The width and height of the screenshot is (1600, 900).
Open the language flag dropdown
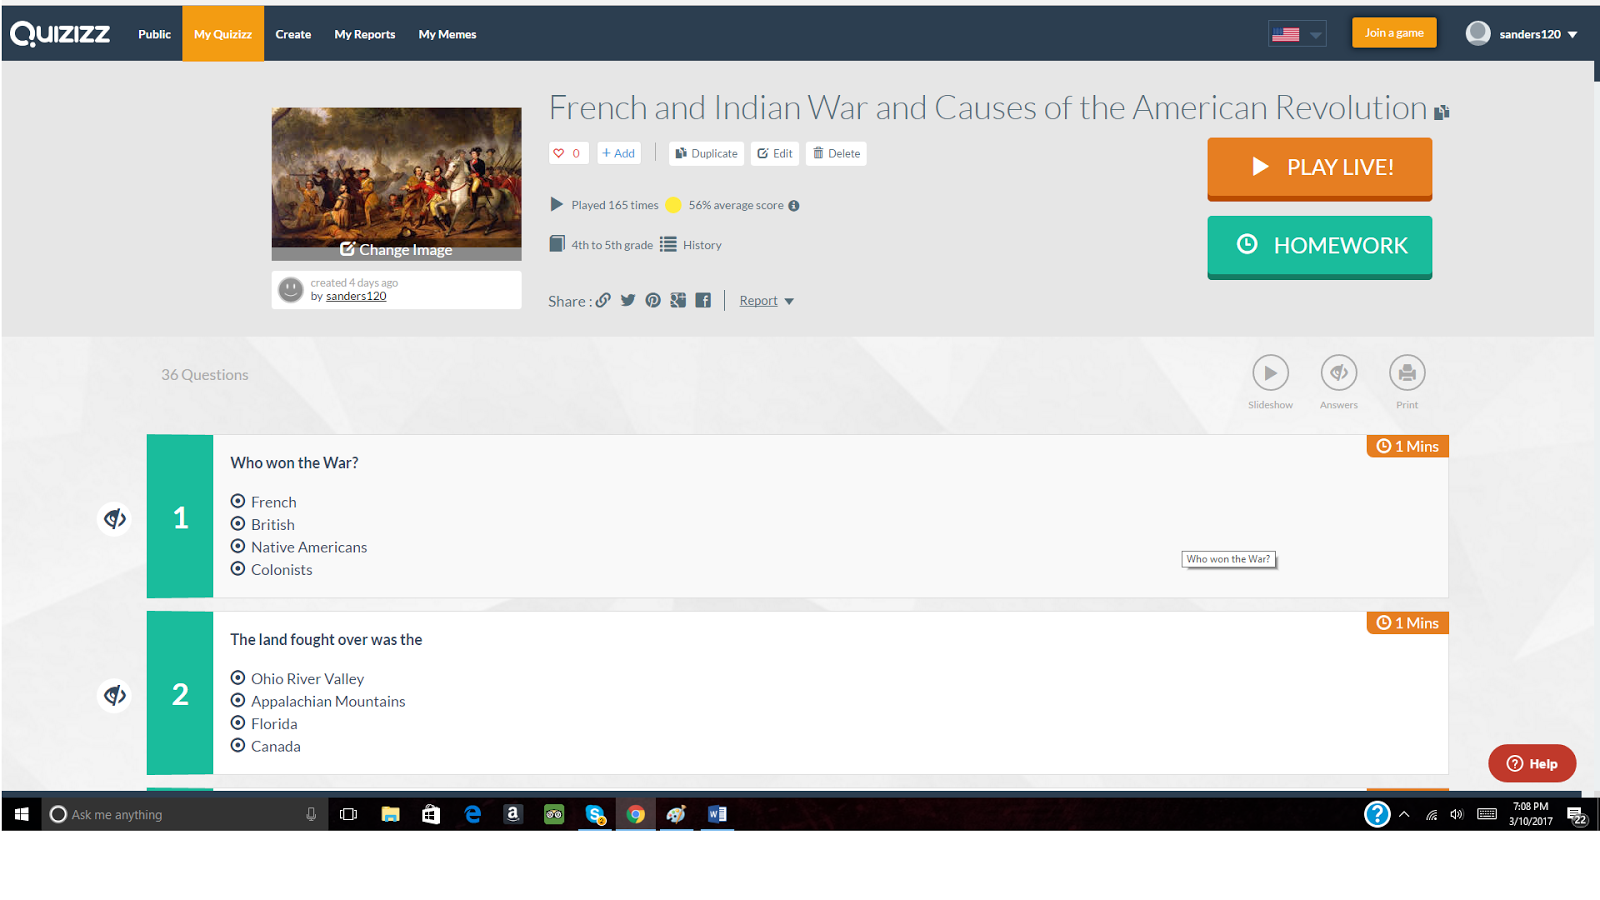1297,34
